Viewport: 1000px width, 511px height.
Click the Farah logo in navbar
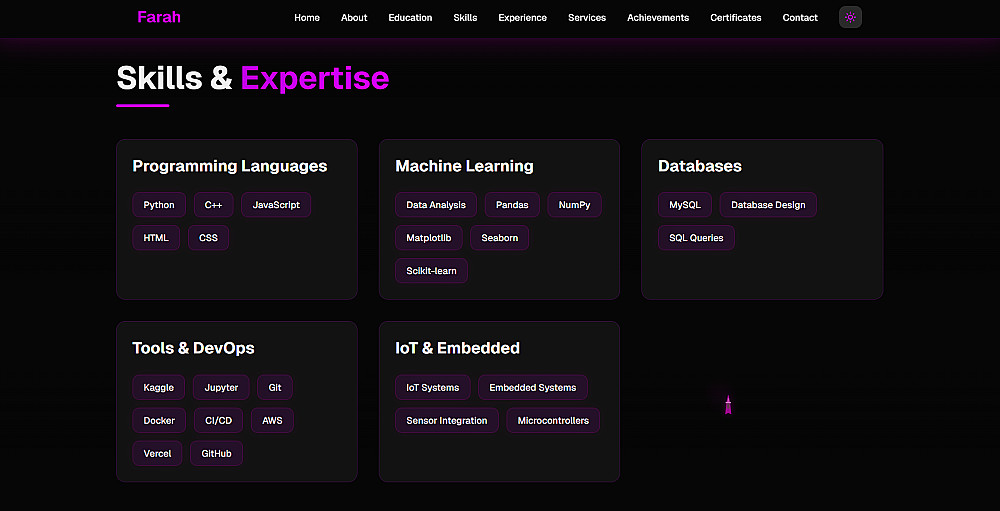pos(159,17)
